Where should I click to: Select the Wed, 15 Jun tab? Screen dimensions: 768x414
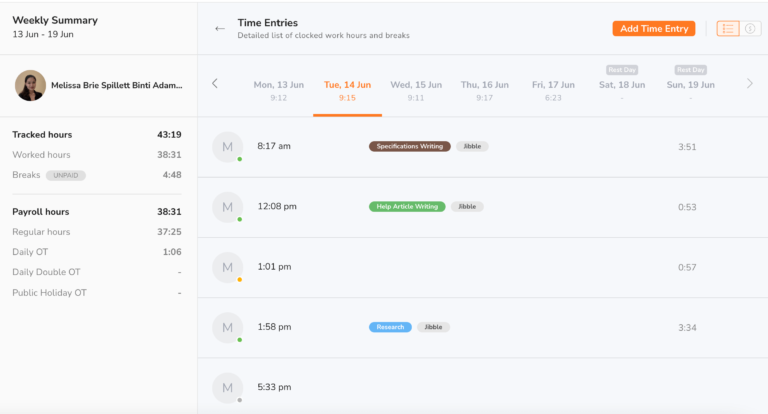(x=416, y=90)
